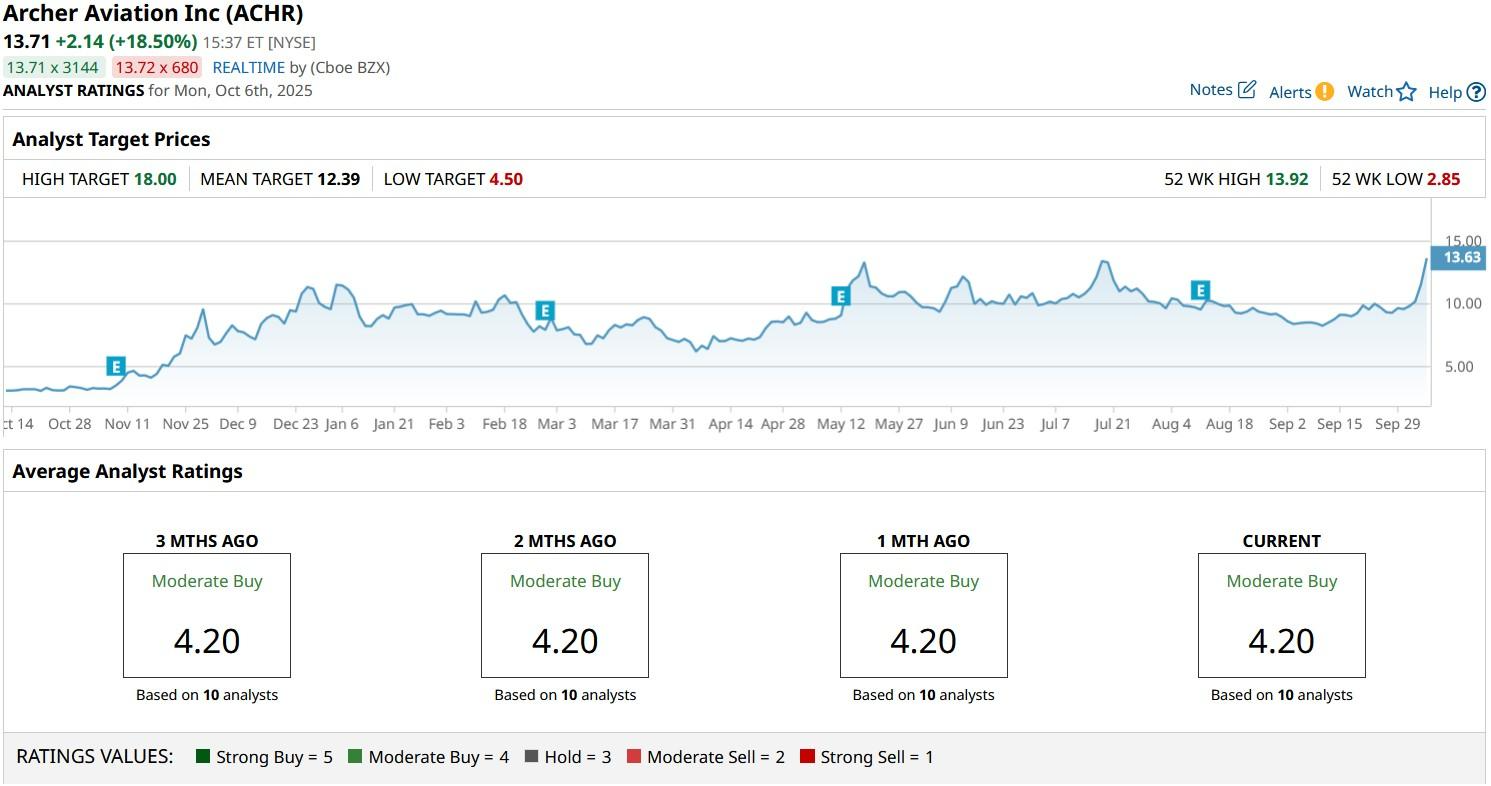Click the Mean Target 12.39 value

(338, 179)
